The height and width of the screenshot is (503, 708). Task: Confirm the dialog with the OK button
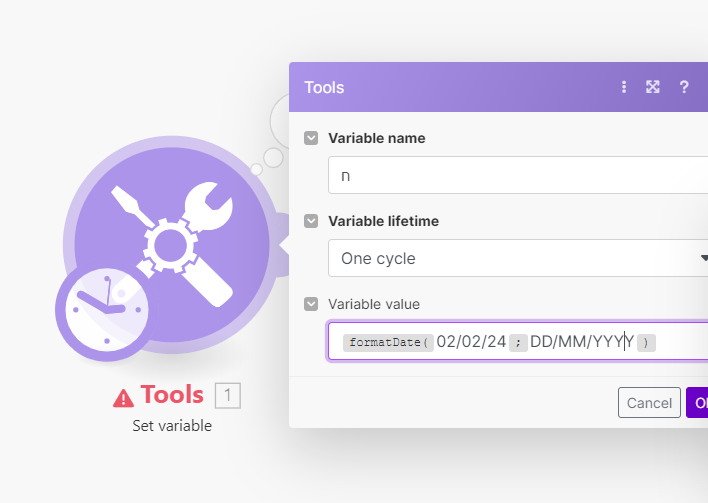(698, 402)
